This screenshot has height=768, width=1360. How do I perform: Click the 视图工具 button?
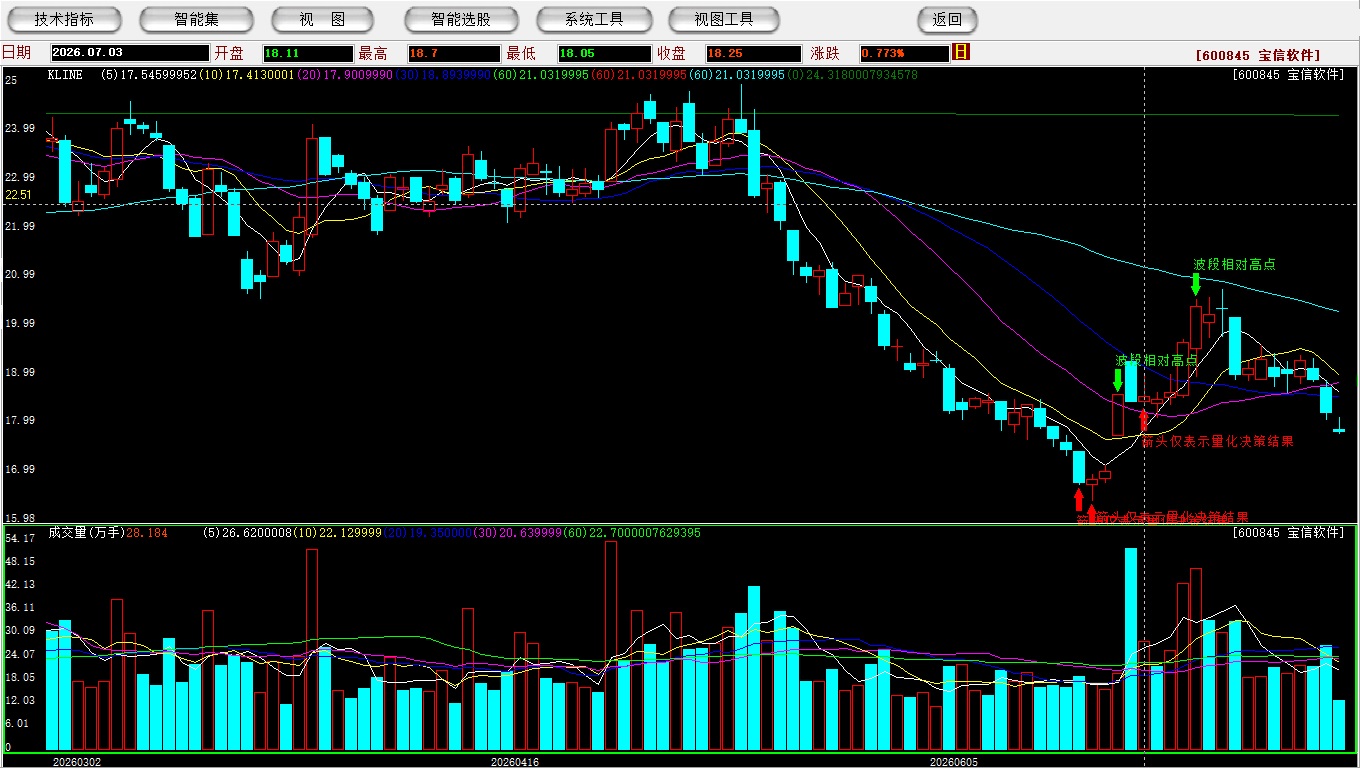coord(724,19)
